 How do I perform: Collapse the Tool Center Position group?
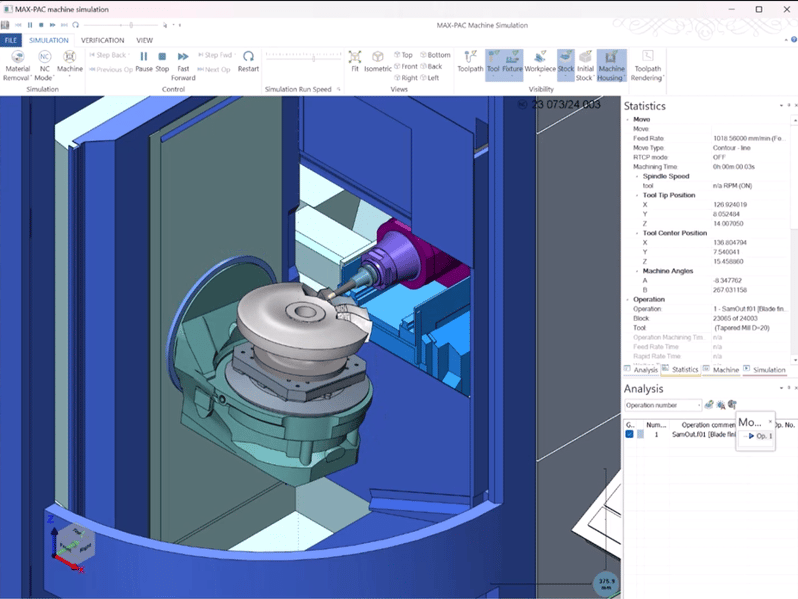coord(637,234)
